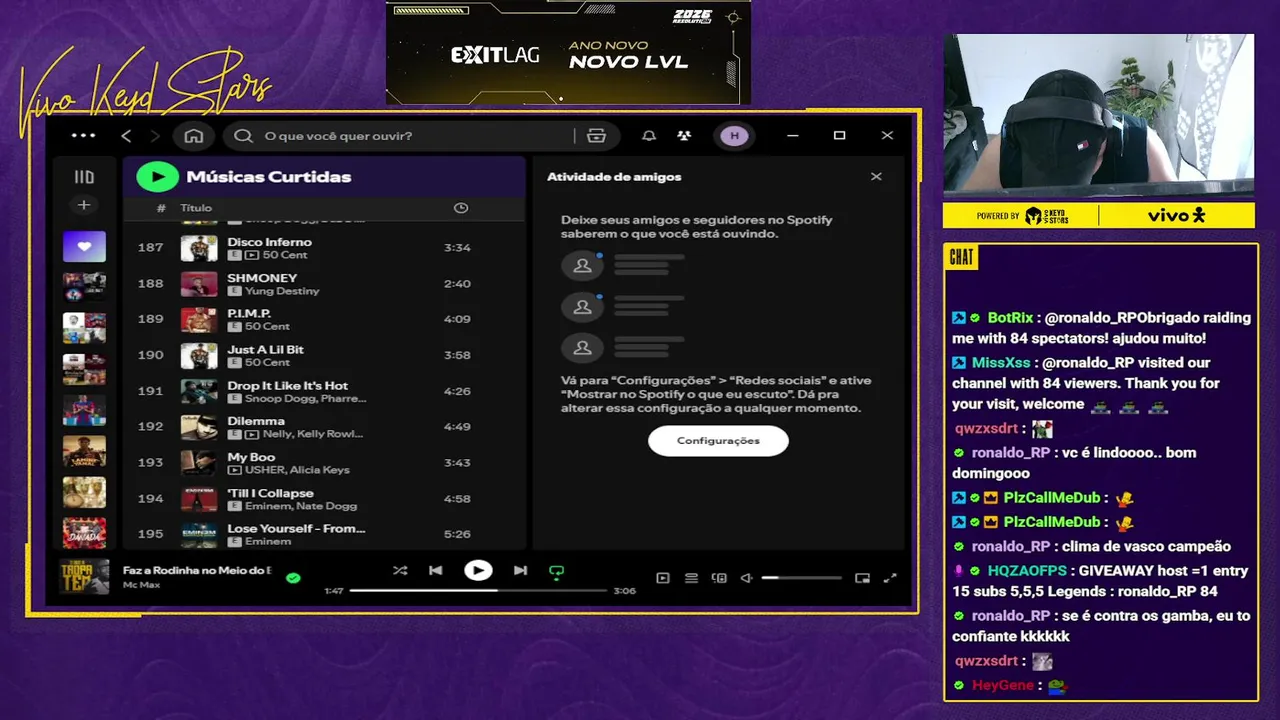The width and height of the screenshot is (1280, 720).
Task: Toggle the green liked checkmark for the current song
Action: click(293, 578)
